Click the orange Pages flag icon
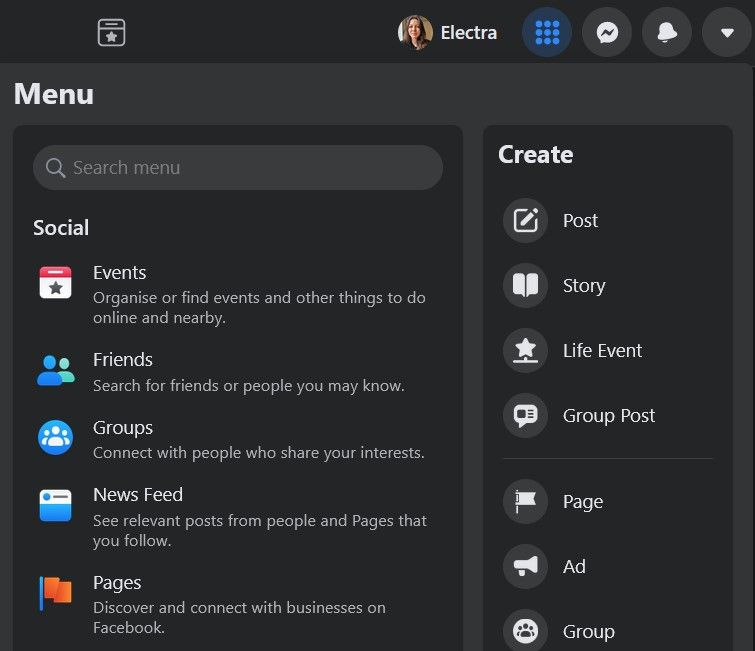755x651 pixels. 56,592
